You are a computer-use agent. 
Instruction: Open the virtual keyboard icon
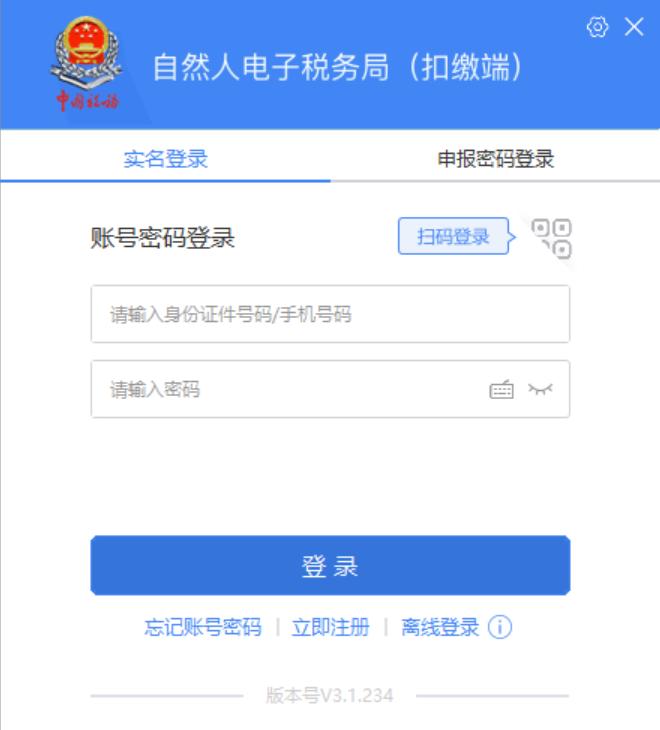click(501, 389)
